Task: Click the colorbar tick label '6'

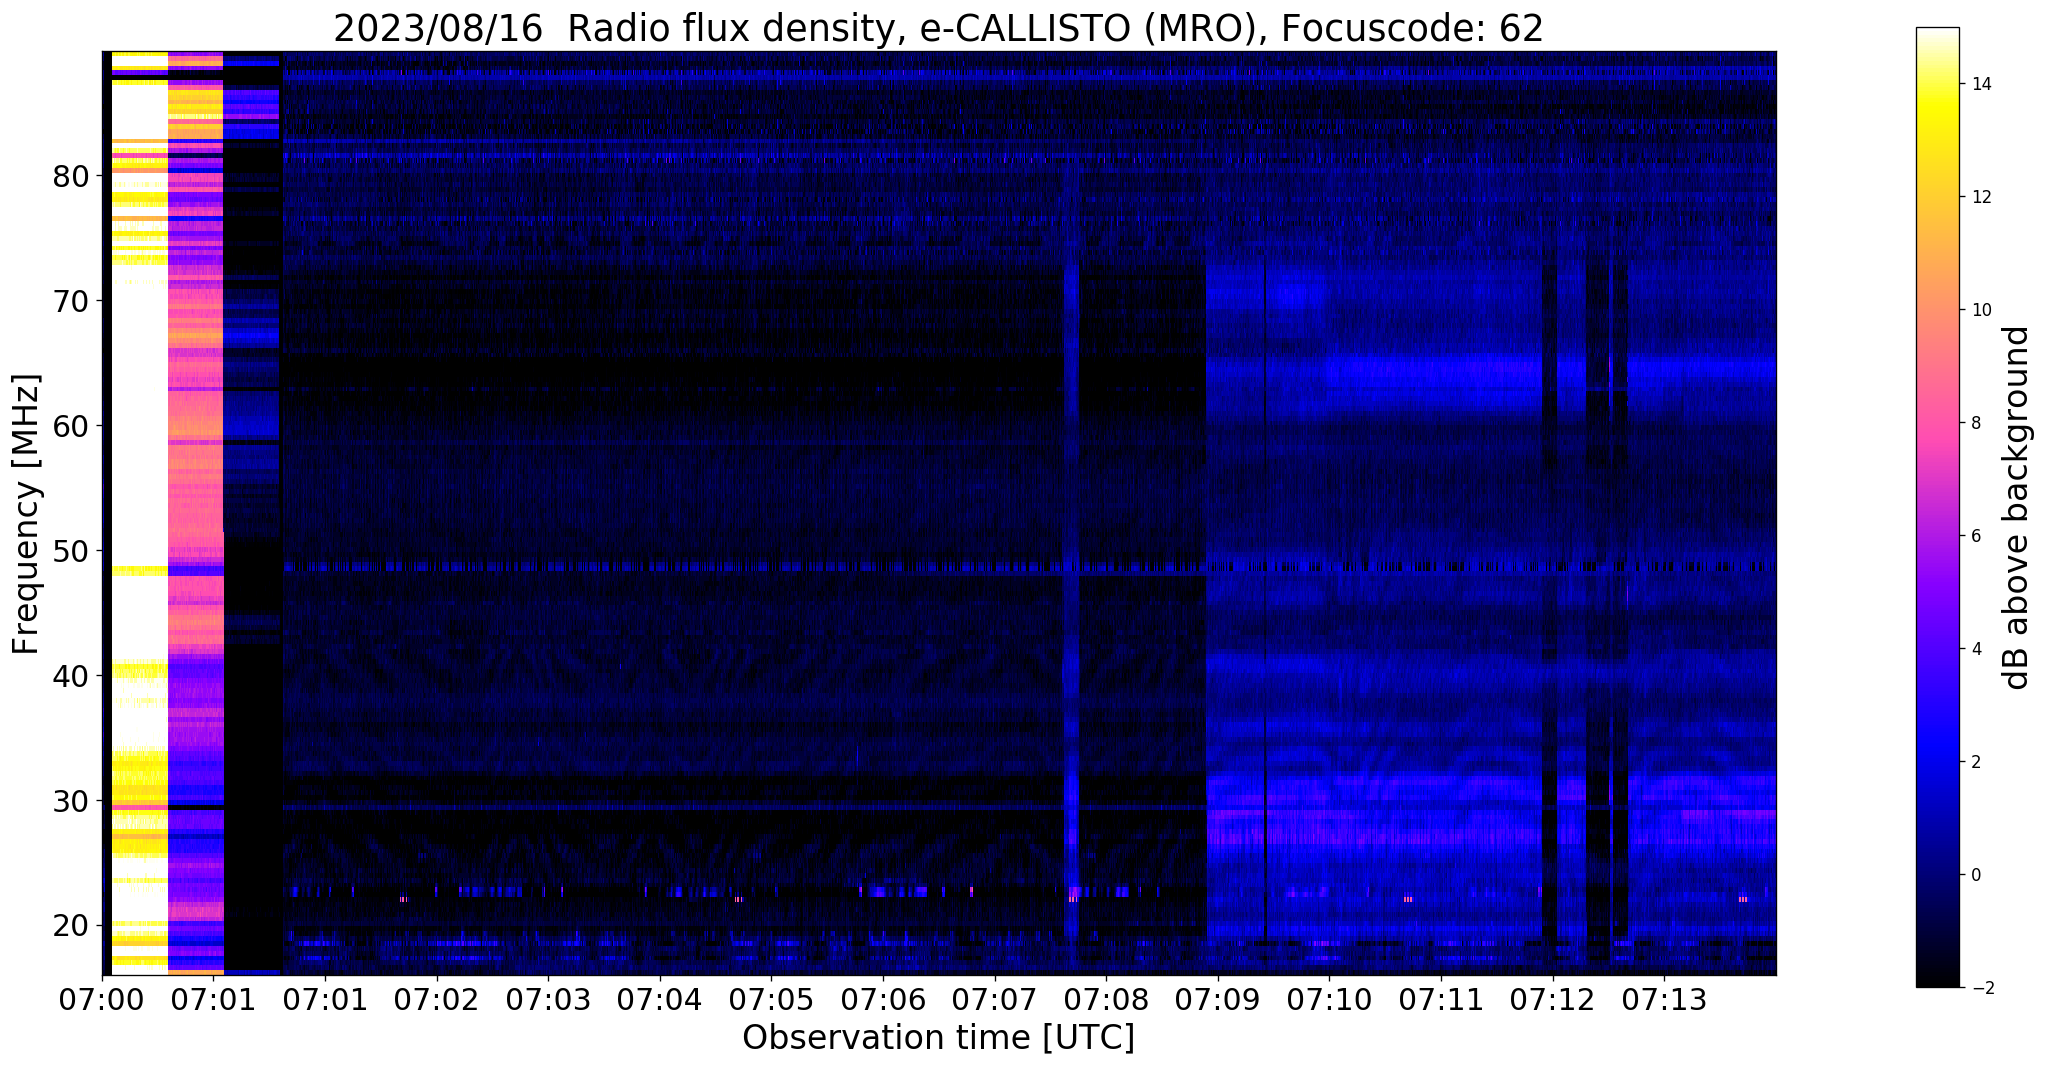Action: point(1975,536)
